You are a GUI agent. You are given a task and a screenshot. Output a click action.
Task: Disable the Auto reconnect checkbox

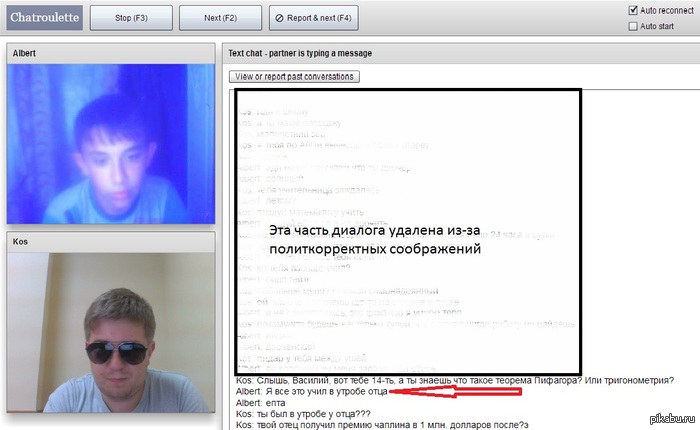click(633, 10)
